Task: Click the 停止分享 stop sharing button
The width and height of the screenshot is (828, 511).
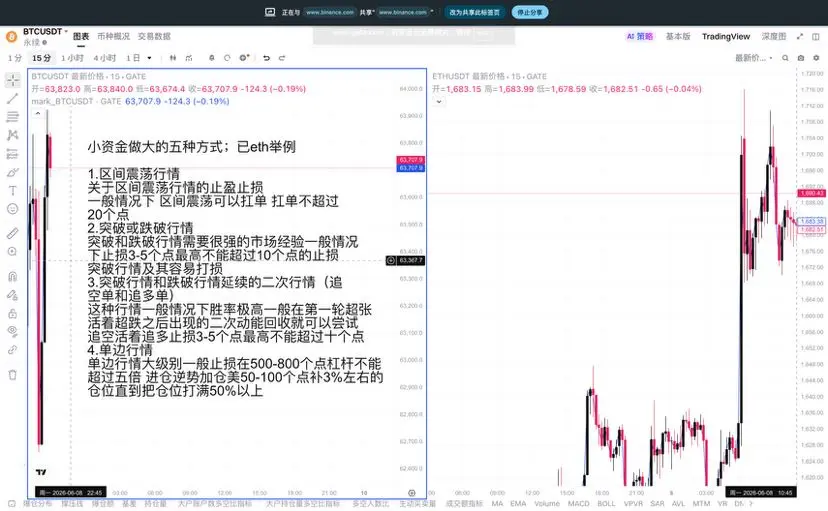Action: click(530, 12)
